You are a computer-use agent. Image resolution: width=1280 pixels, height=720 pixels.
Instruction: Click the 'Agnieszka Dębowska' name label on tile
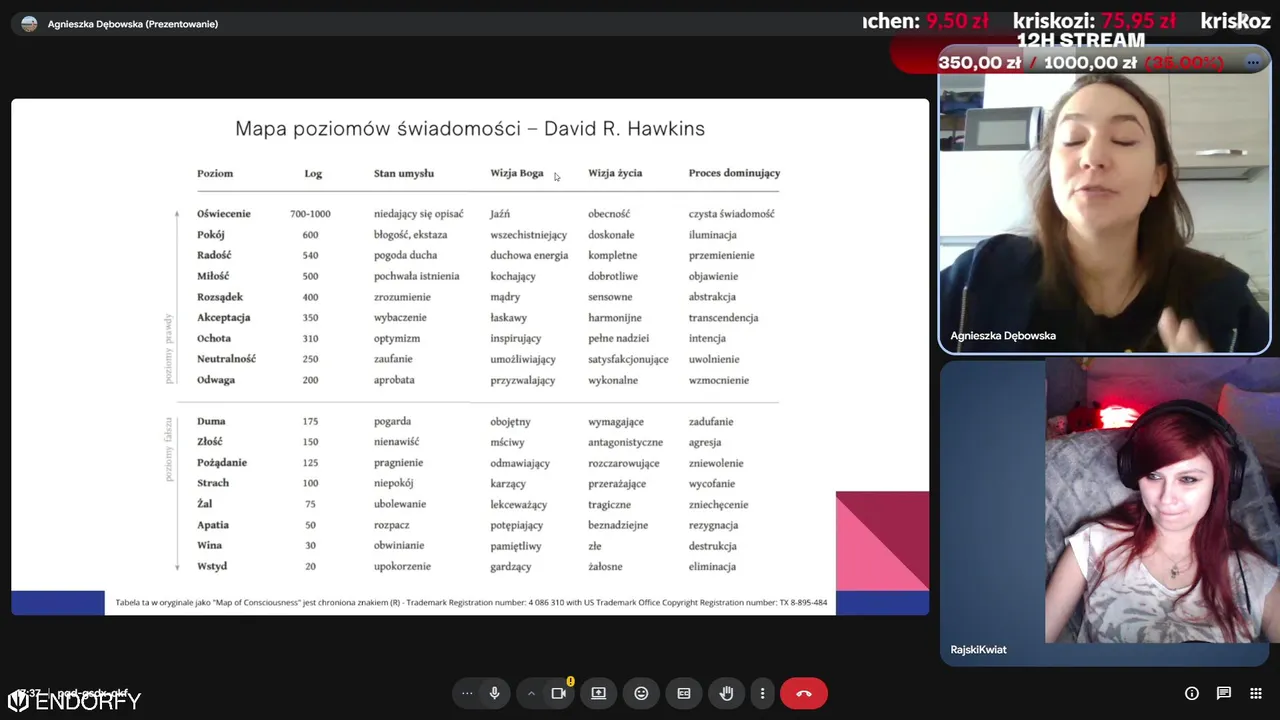tap(1003, 336)
